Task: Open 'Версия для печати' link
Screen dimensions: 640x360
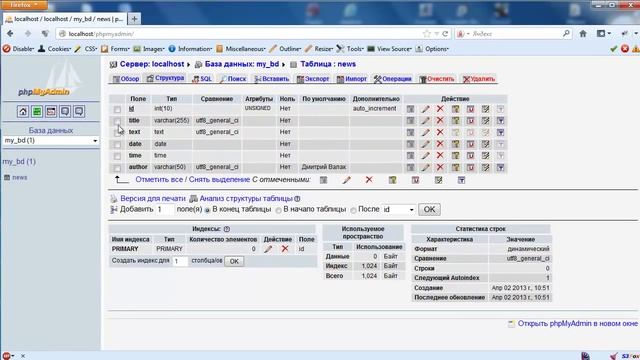Action: [x=153, y=198]
